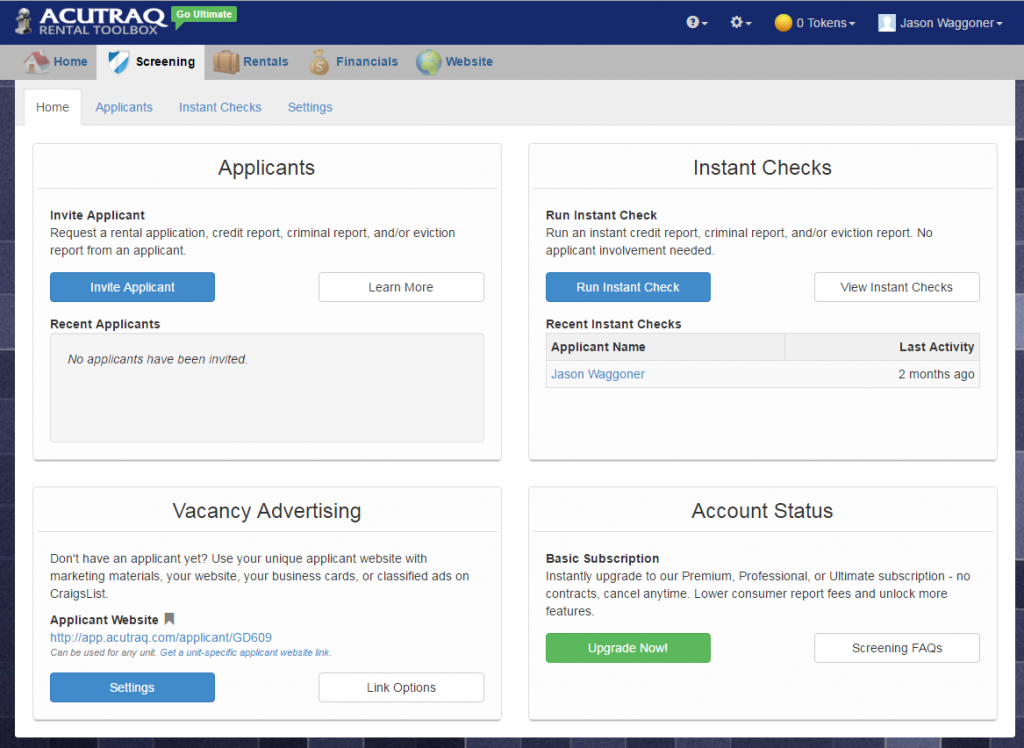
Task: Open the Jason Waggoner instant check record
Action: (x=597, y=374)
